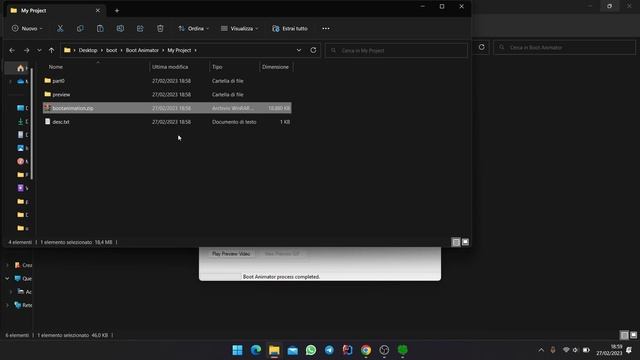Select bootanimation.zip file
640x360 pixels.
167,108
